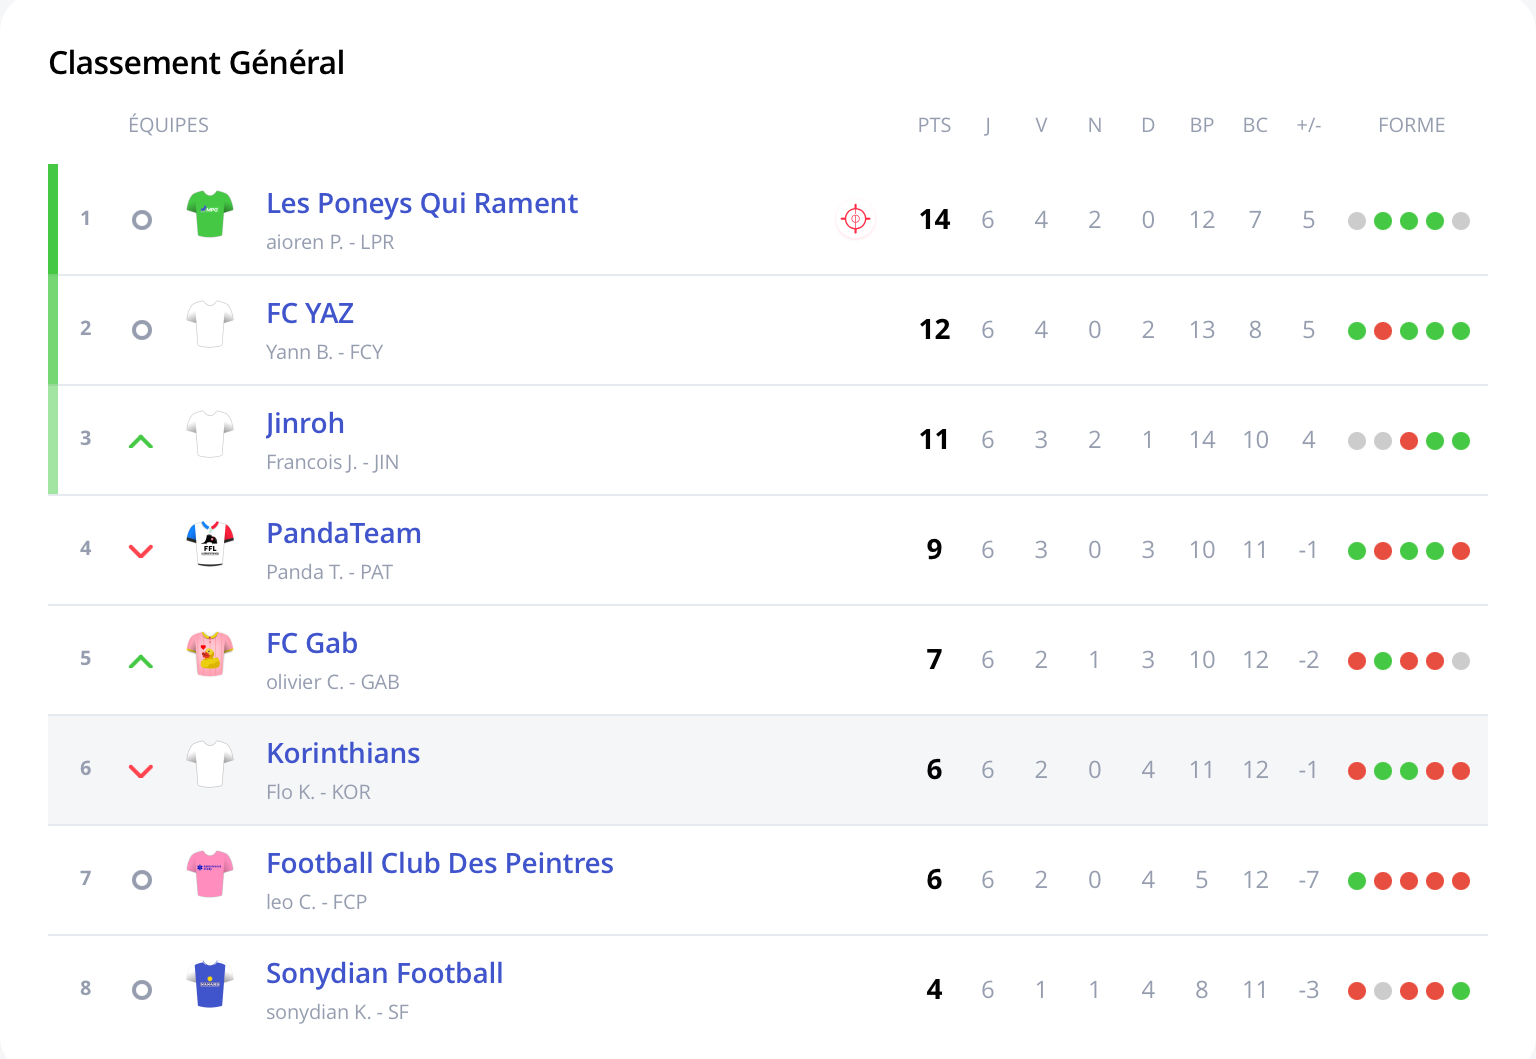Click the green up arrow for Jinroh

point(141,441)
